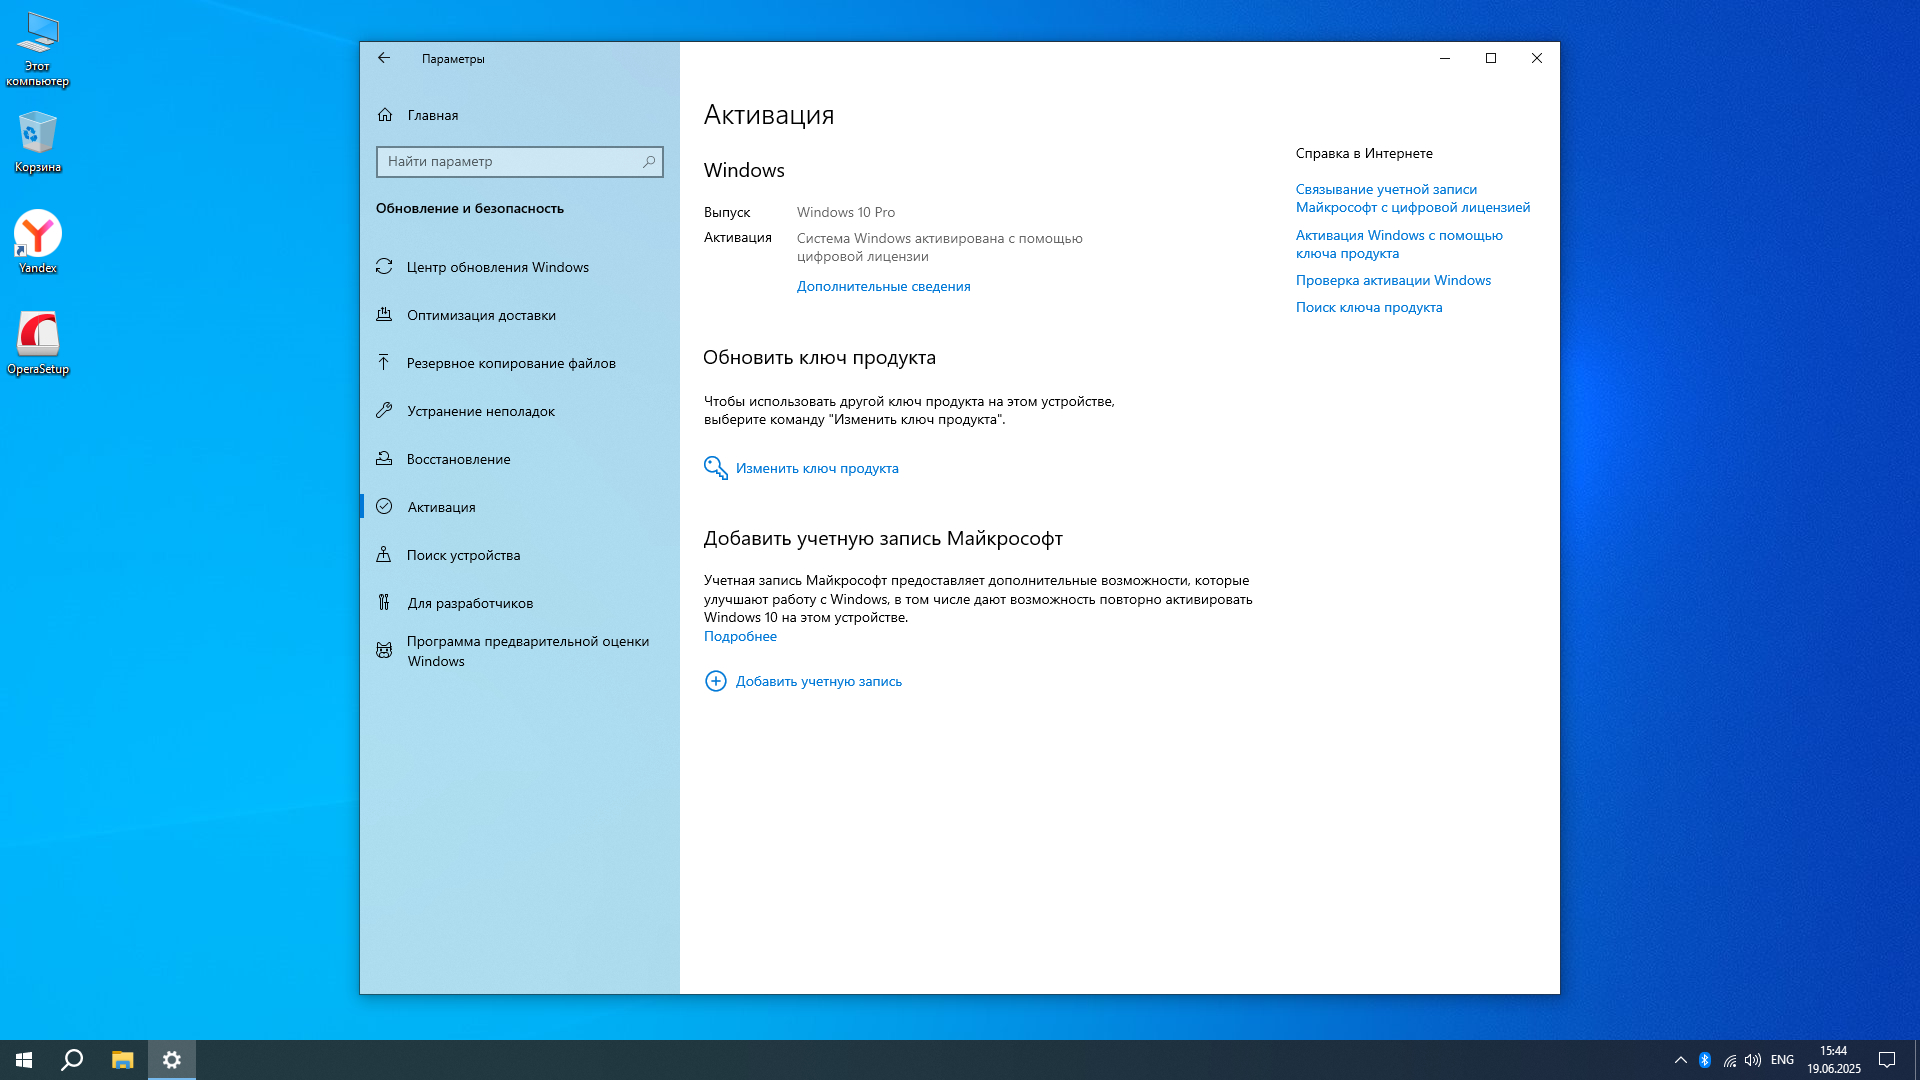Go to the Главная home page
Viewport: 1920px width, 1080px height.
[432, 115]
